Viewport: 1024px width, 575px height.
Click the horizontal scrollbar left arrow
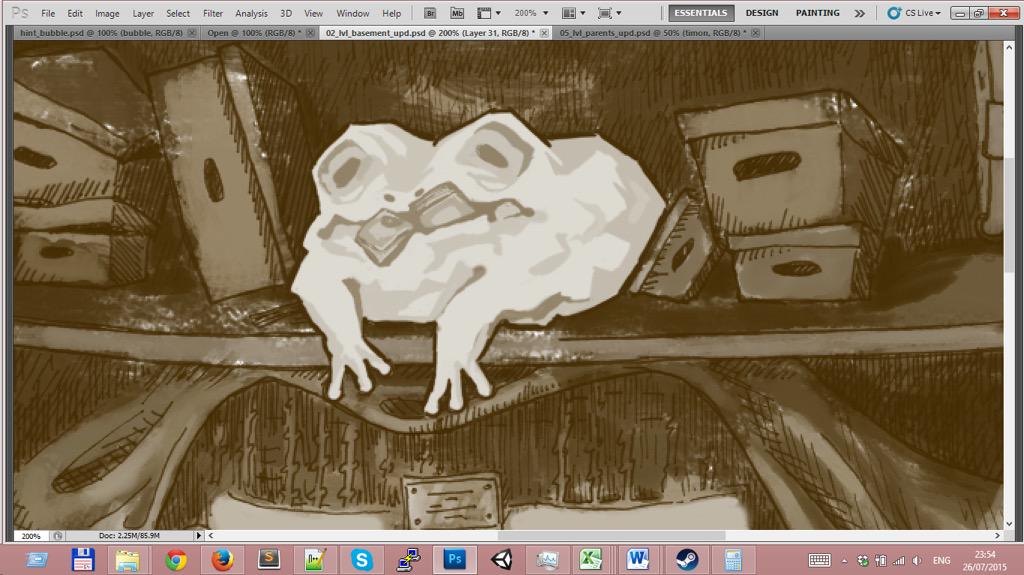[210, 536]
